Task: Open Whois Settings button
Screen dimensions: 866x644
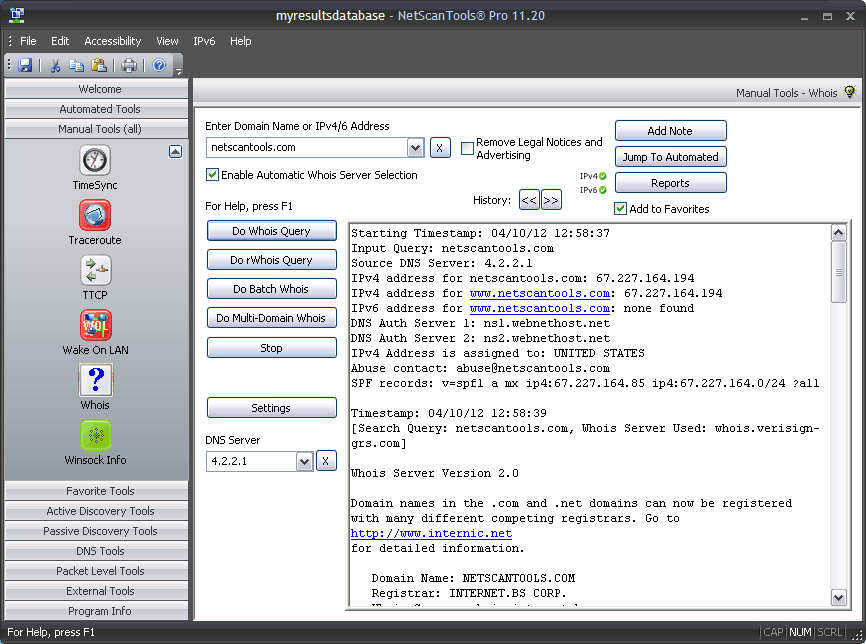Action: (271, 408)
